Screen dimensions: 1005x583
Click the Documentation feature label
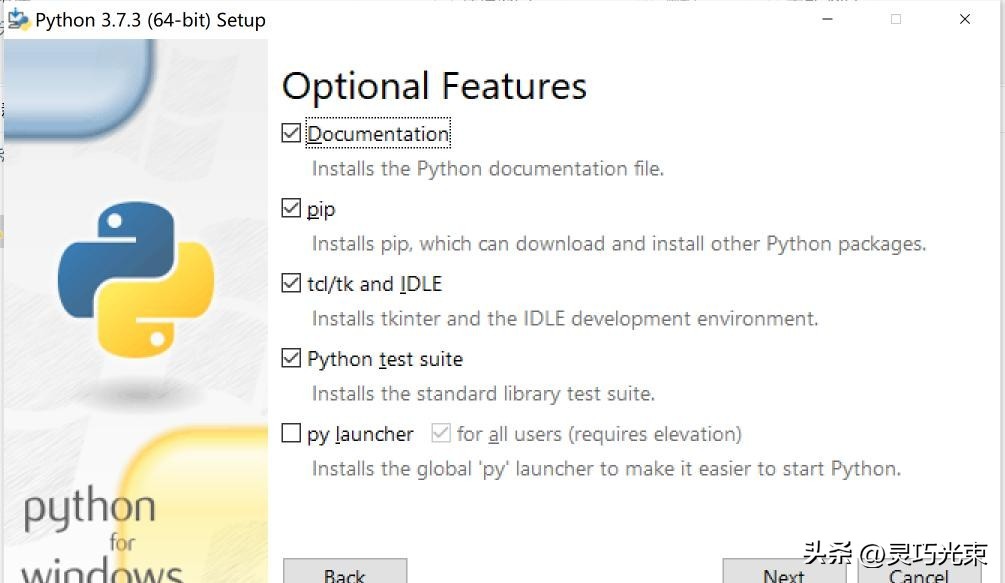[378, 133]
